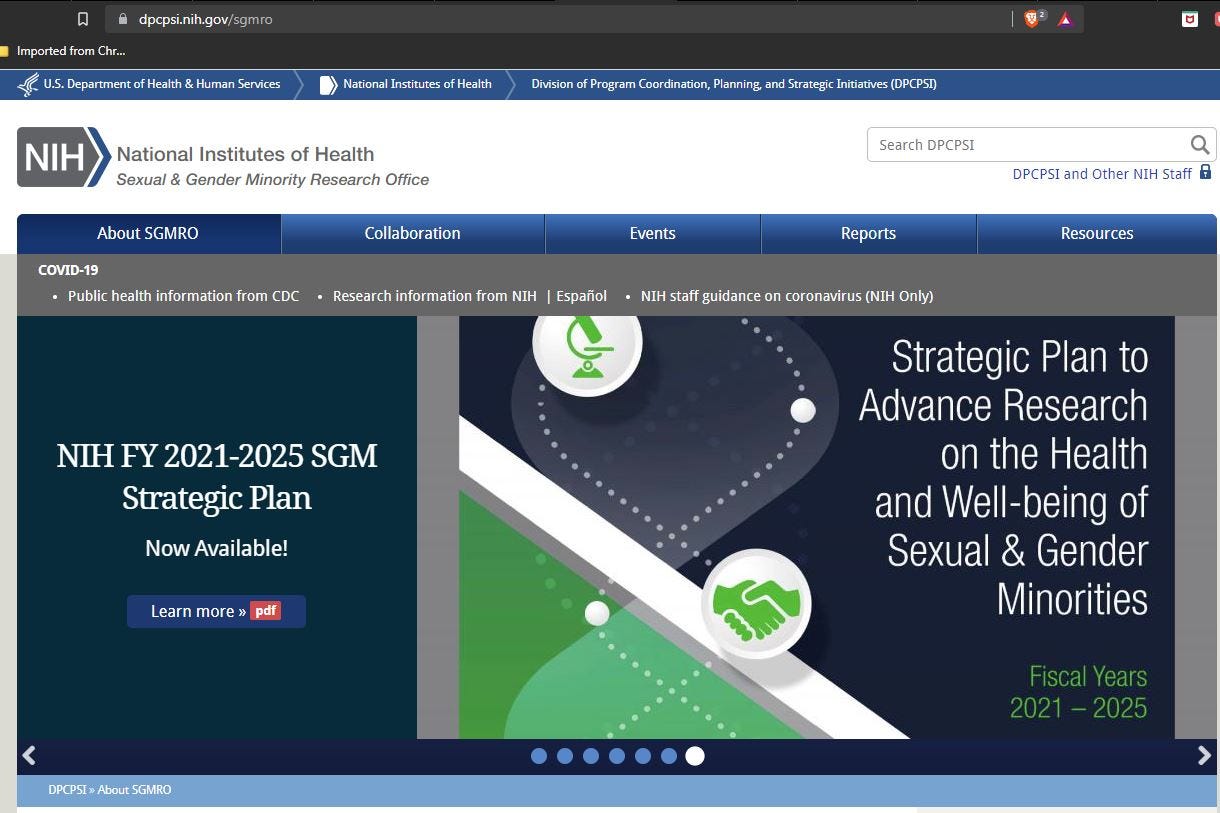
Task: Click the browser address bar URL
Action: click(x=205, y=19)
